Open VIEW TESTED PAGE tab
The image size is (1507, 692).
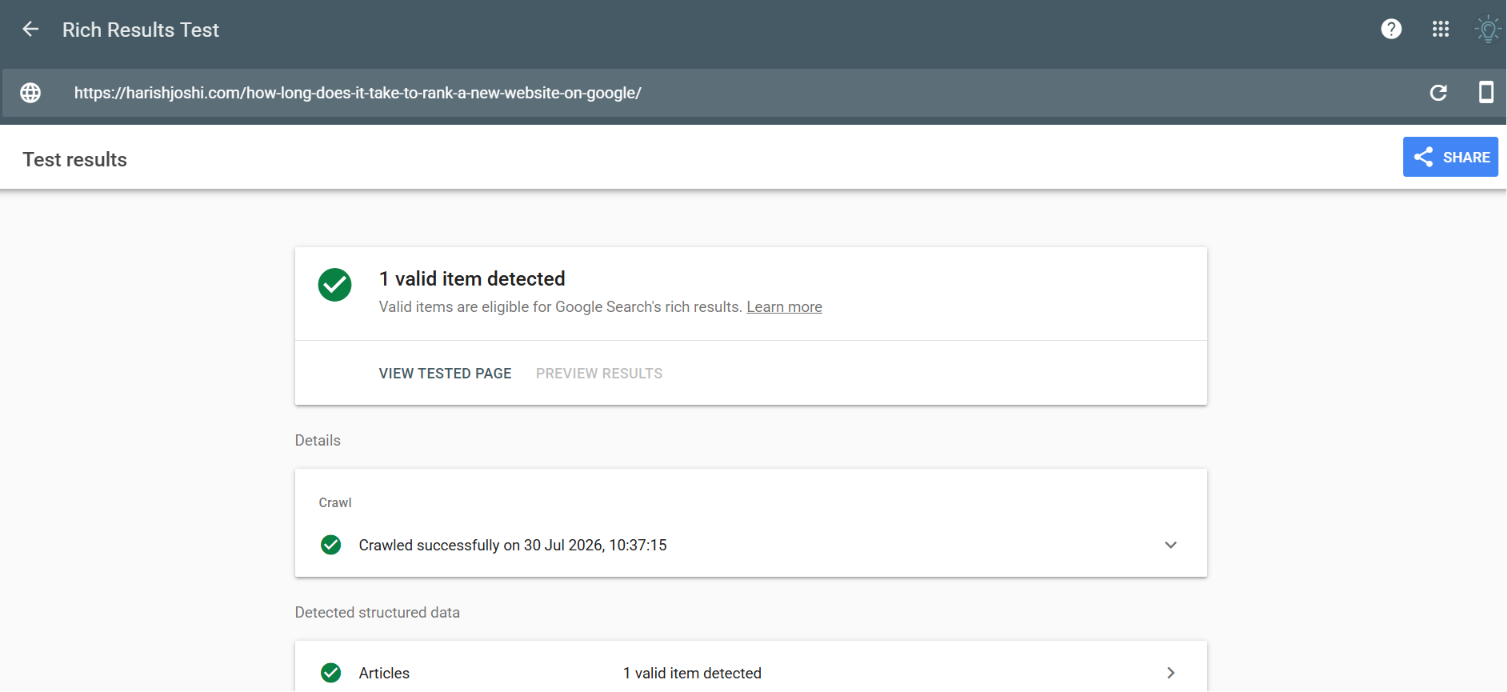(445, 373)
